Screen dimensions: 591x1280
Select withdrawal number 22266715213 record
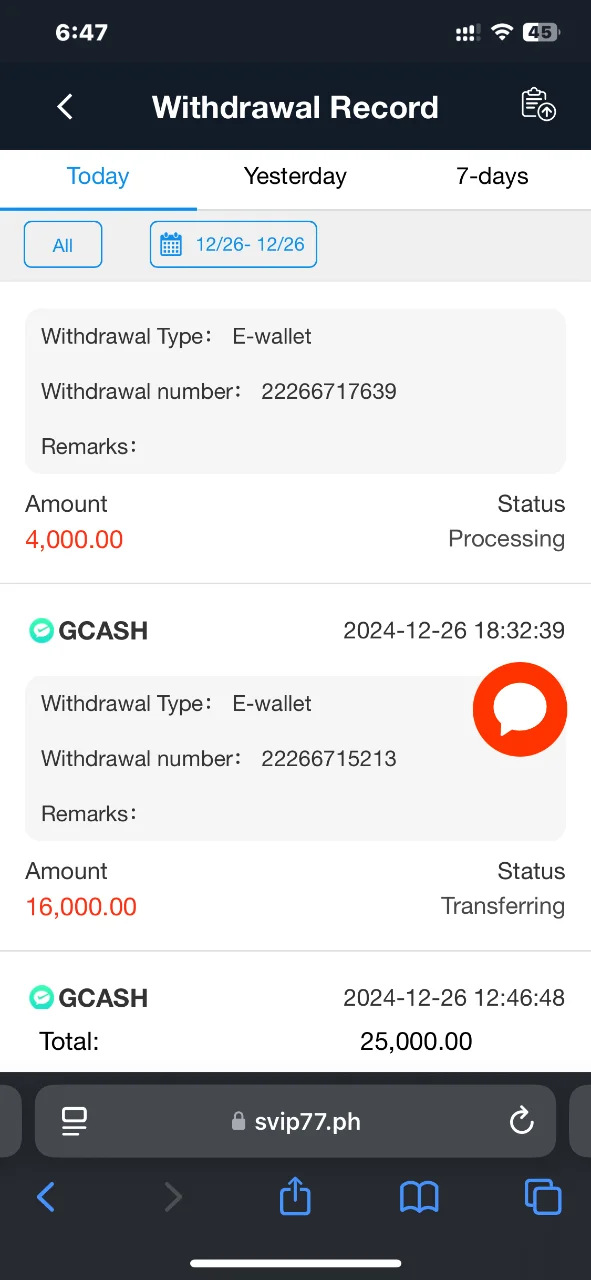[295, 758]
